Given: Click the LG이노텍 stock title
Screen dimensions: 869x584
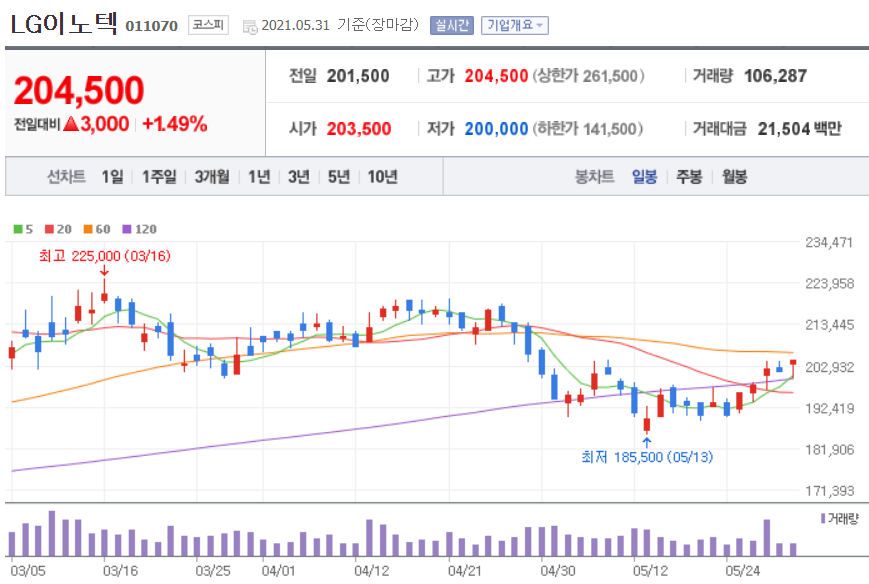Looking at the screenshot, I should point(64,24).
